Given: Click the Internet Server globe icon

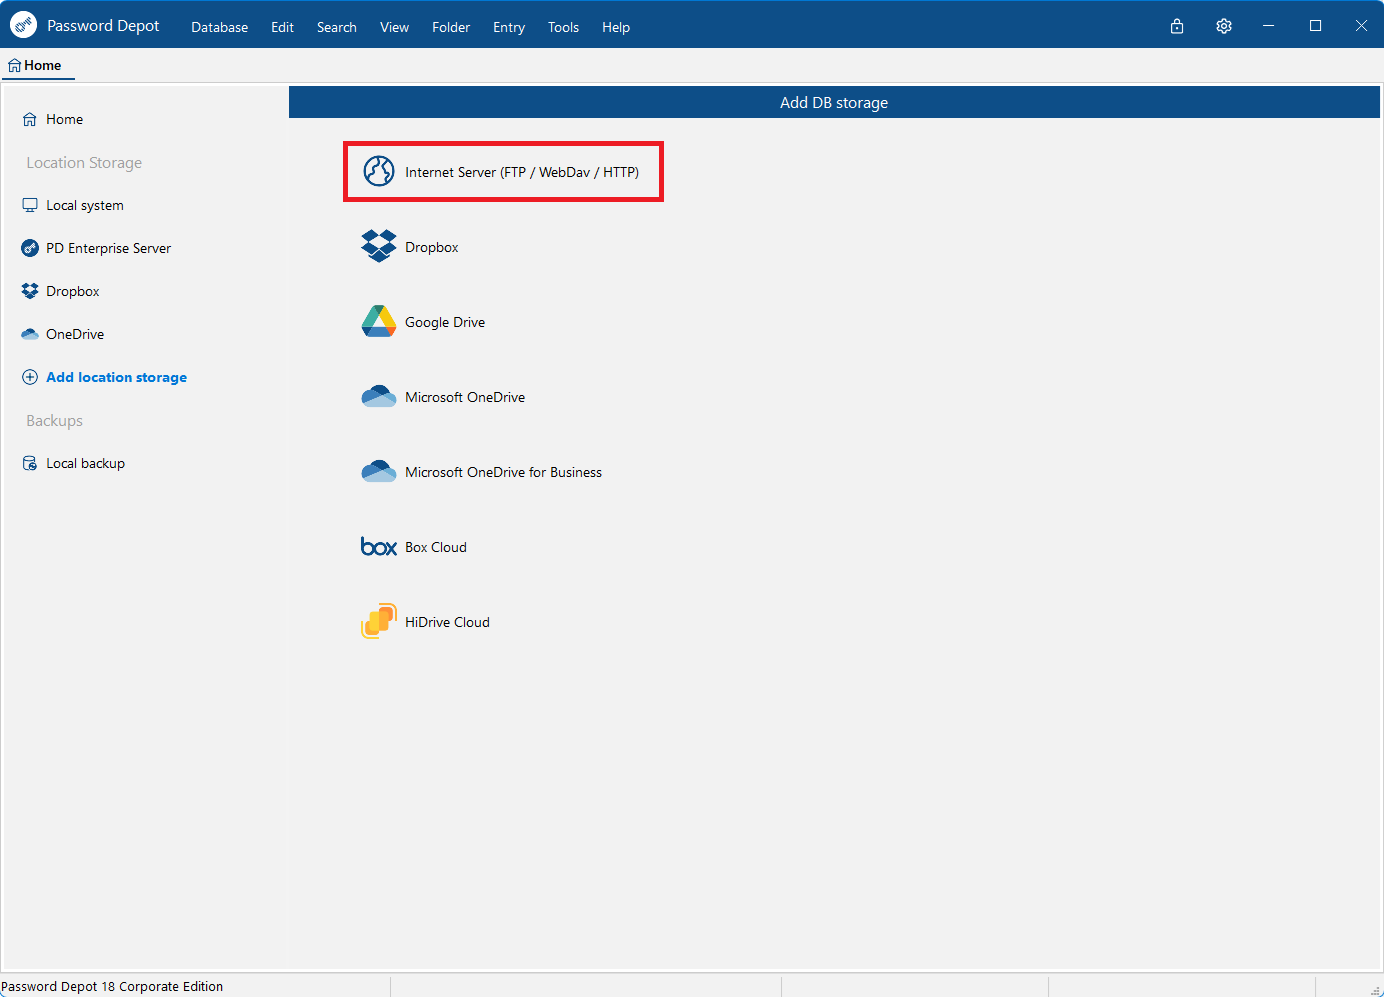Looking at the screenshot, I should [x=379, y=171].
